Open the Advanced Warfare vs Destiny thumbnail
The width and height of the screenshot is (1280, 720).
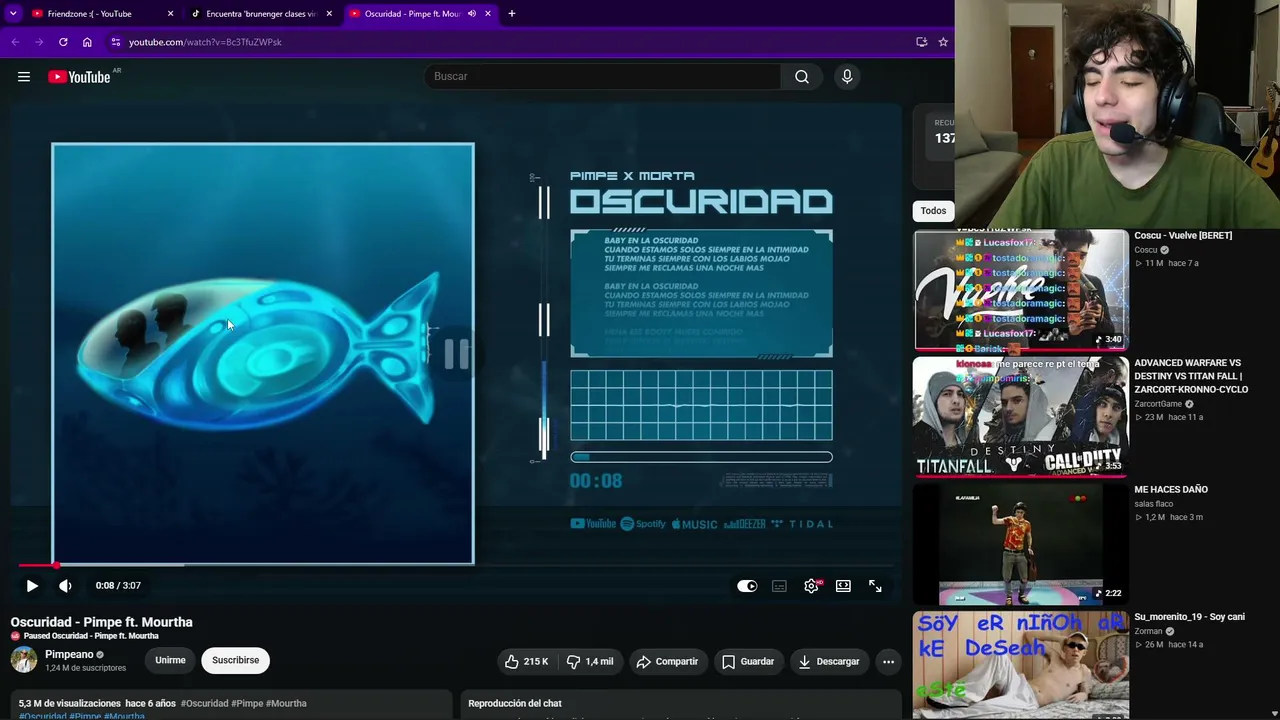[x=1021, y=417]
